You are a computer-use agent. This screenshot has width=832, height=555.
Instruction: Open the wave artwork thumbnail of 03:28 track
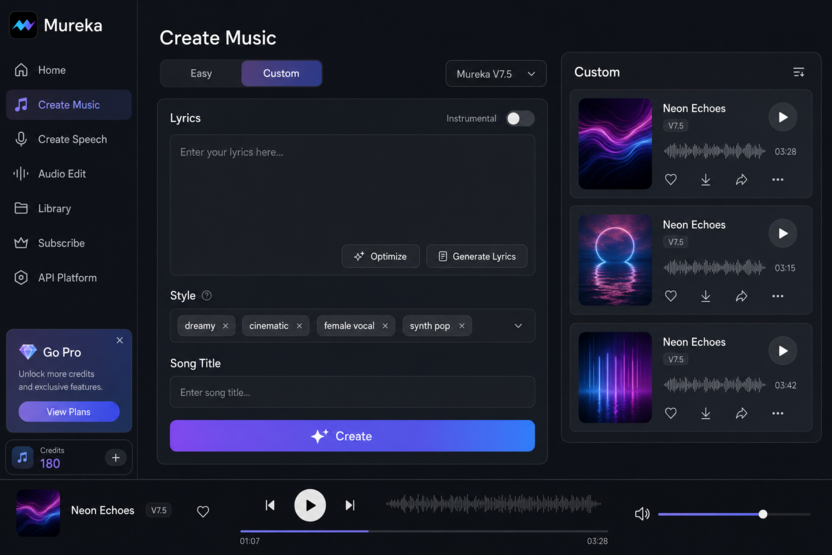(615, 144)
